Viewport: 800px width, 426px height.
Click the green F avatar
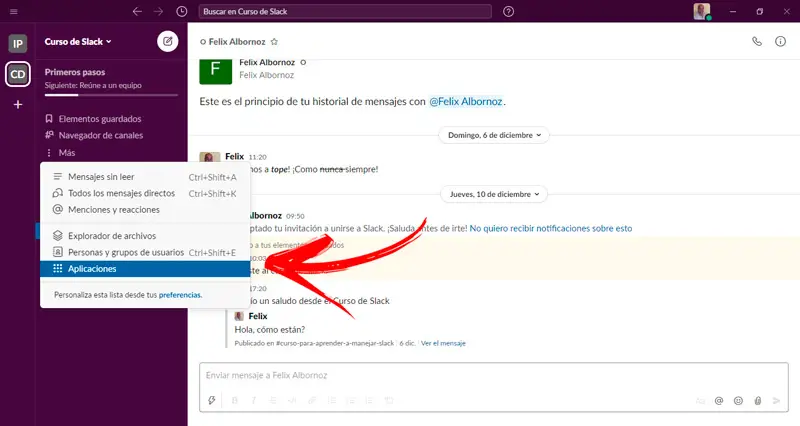click(x=215, y=70)
